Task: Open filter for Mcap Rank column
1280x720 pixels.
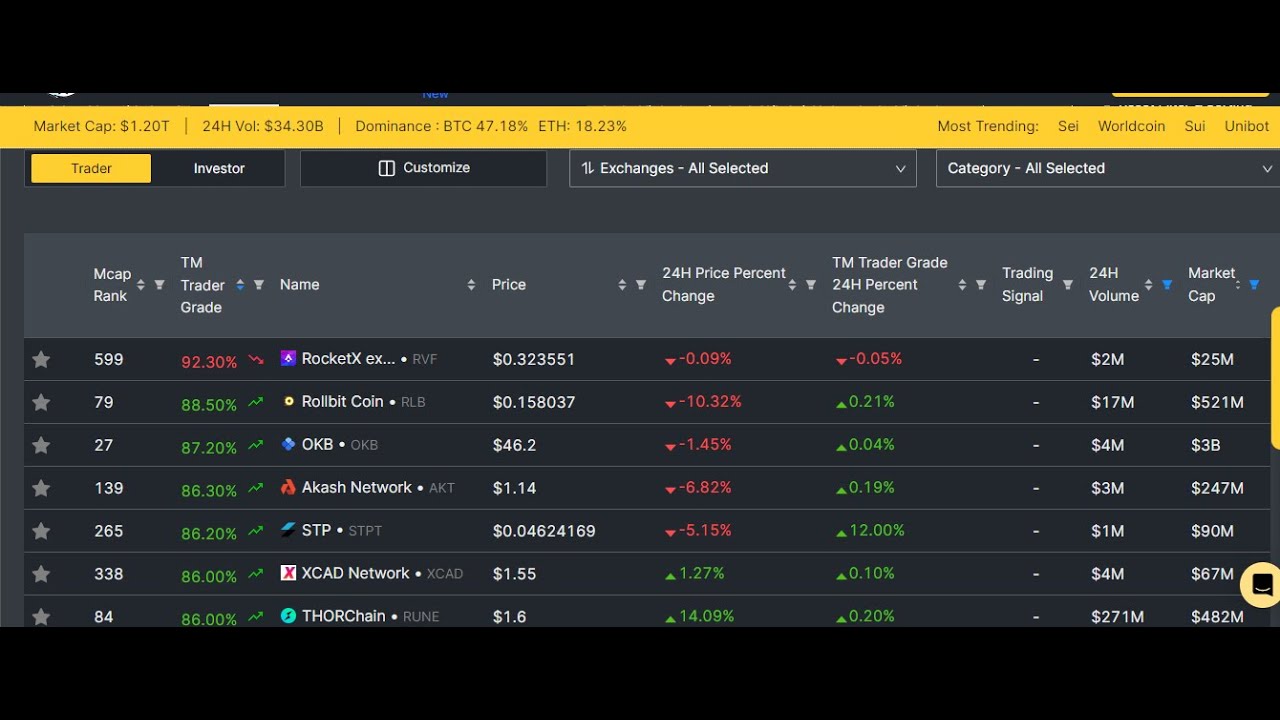Action: (x=159, y=285)
